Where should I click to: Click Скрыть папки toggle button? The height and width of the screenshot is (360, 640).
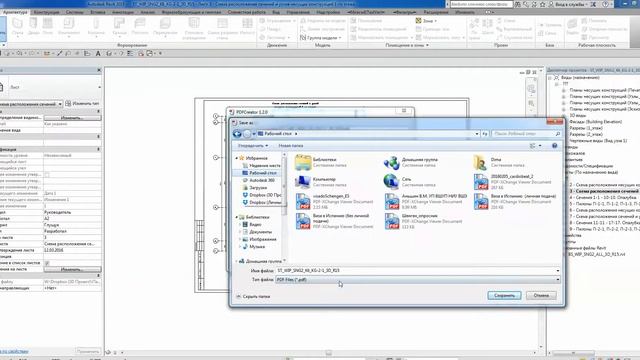(253, 297)
